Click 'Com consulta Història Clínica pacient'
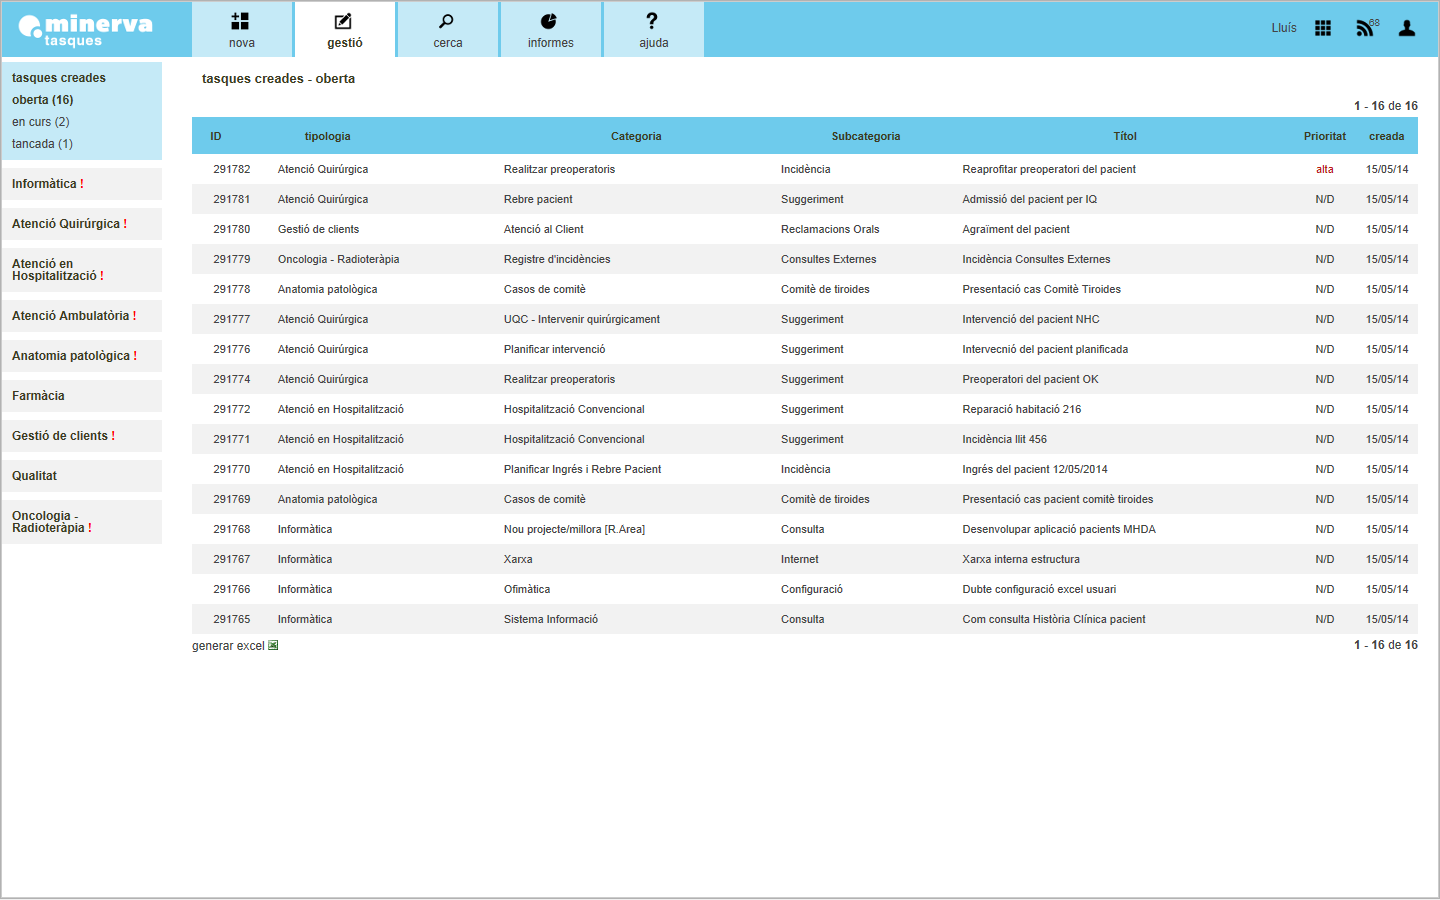 point(1054,619)
